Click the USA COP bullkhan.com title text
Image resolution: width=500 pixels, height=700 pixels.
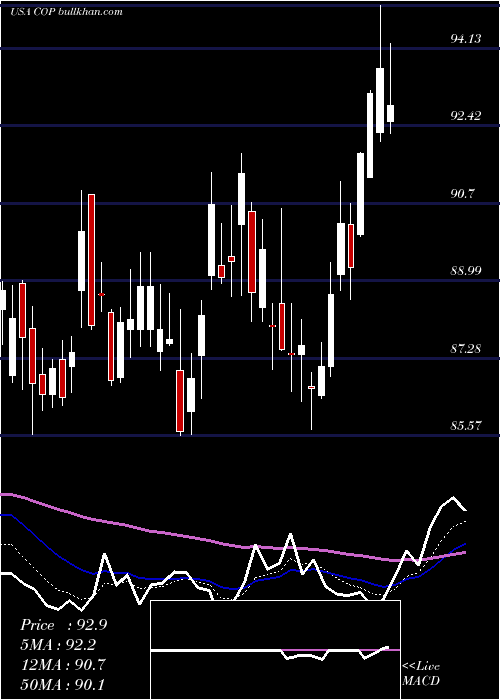(66, 11)
